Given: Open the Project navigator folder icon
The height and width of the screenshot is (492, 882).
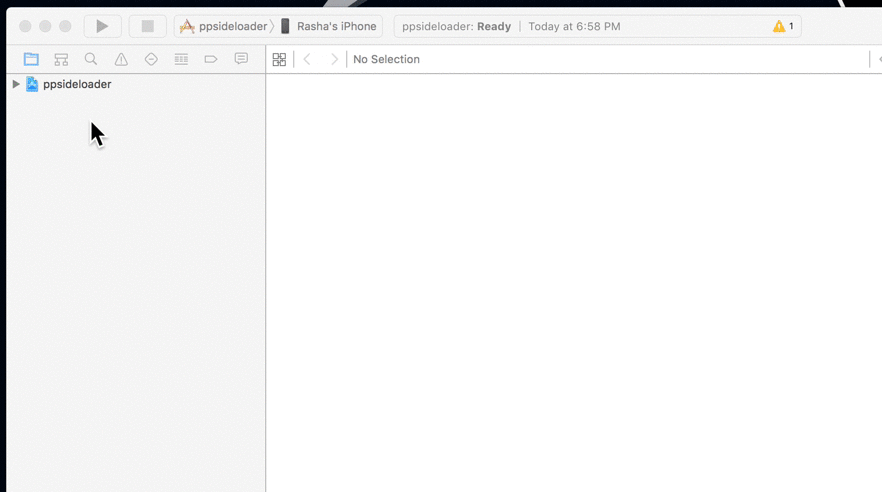Looking at the screenshot, I should [x=31, y=59].
